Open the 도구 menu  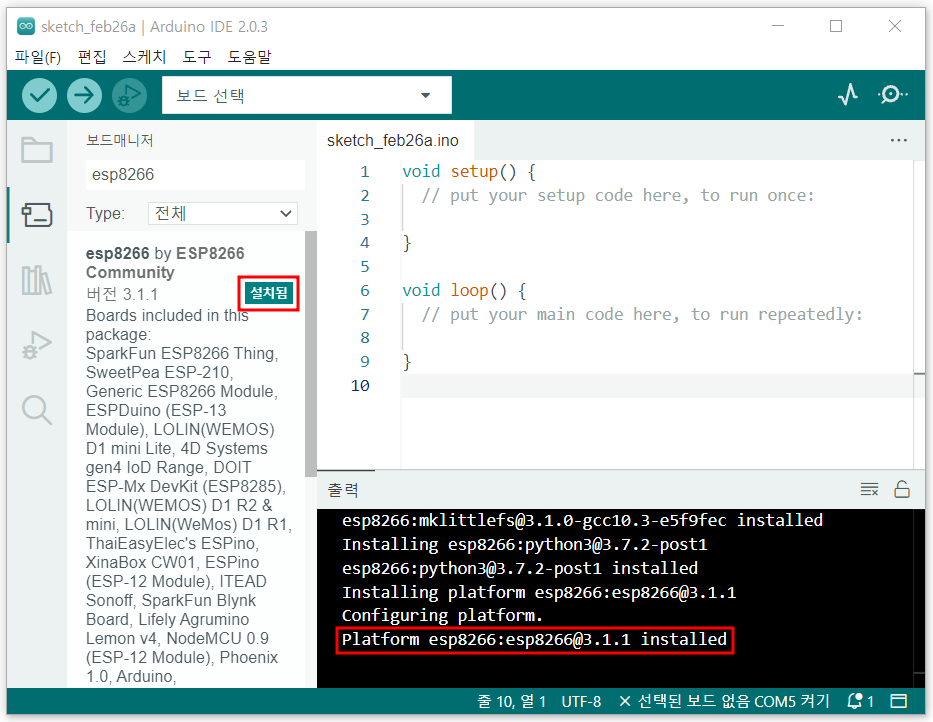[196, 57]
